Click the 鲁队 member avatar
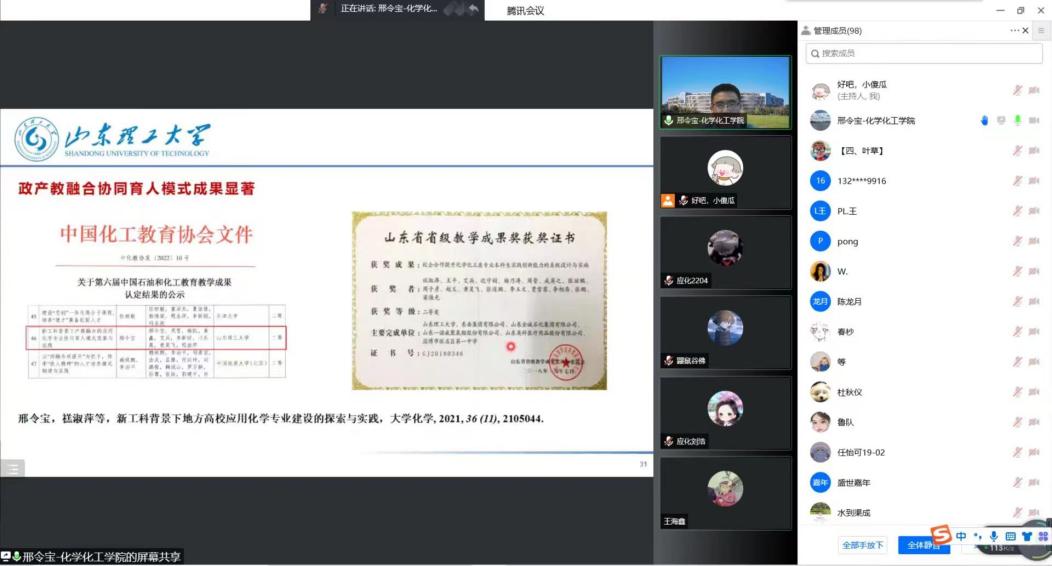1052x566 pixels. (x=820, y=422)
